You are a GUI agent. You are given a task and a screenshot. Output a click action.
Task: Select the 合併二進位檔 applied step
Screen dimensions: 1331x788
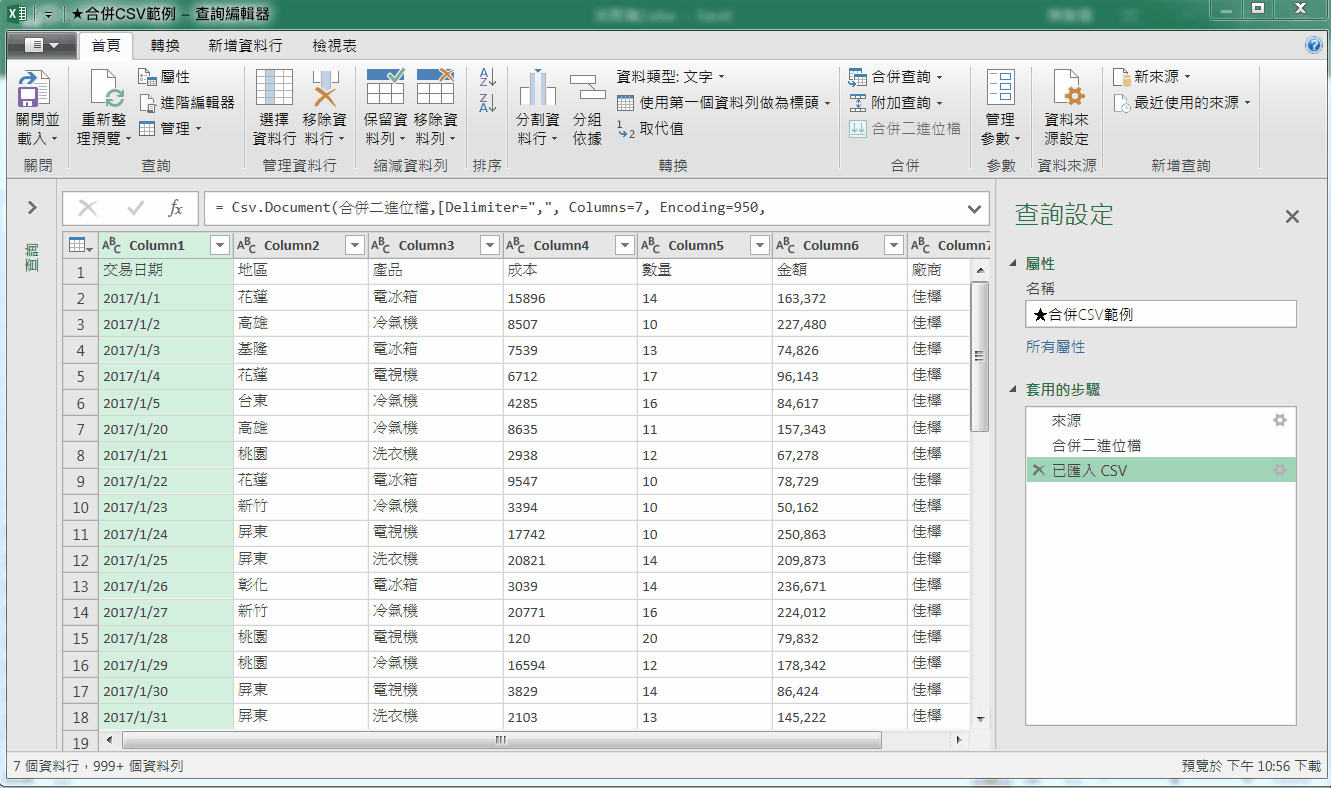pyautogui.click(x=1160, y=446)
